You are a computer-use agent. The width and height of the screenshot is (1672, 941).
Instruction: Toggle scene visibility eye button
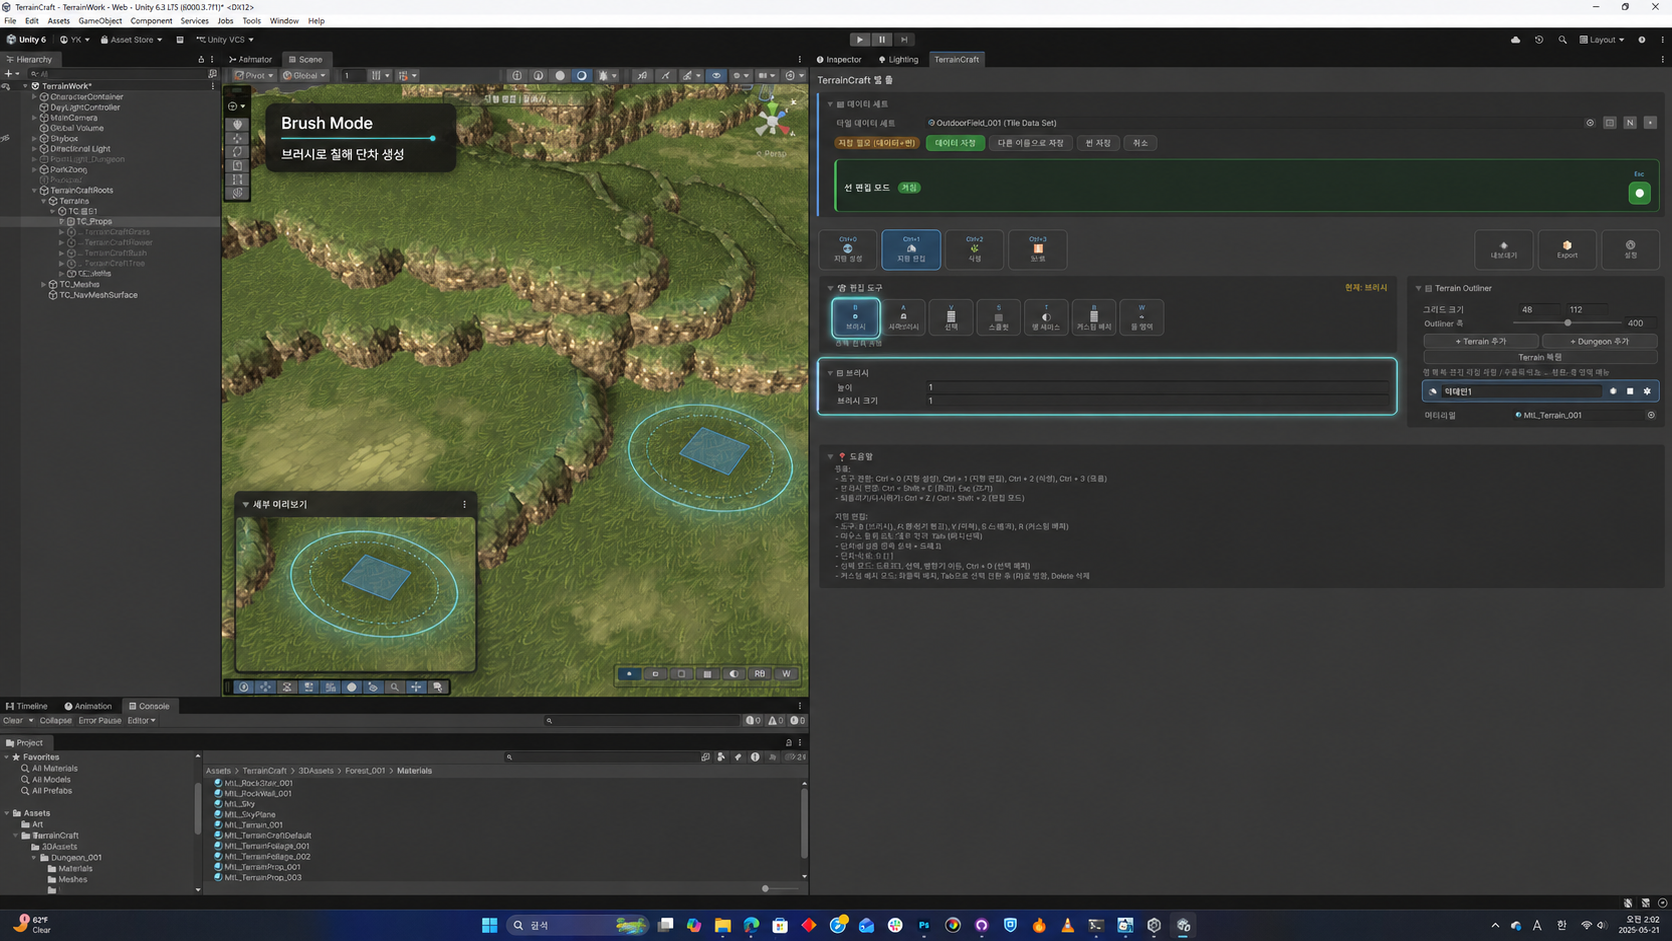[716, 75]
